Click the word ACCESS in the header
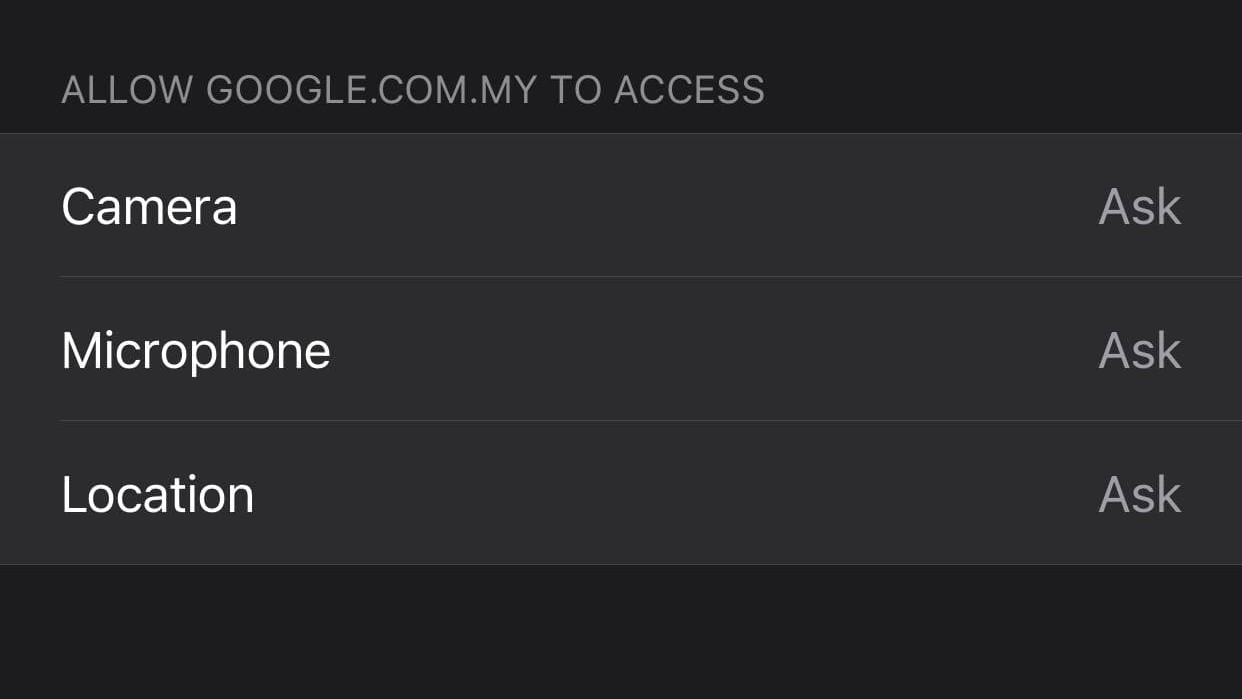1242x699 pixels. coord(689,90)
